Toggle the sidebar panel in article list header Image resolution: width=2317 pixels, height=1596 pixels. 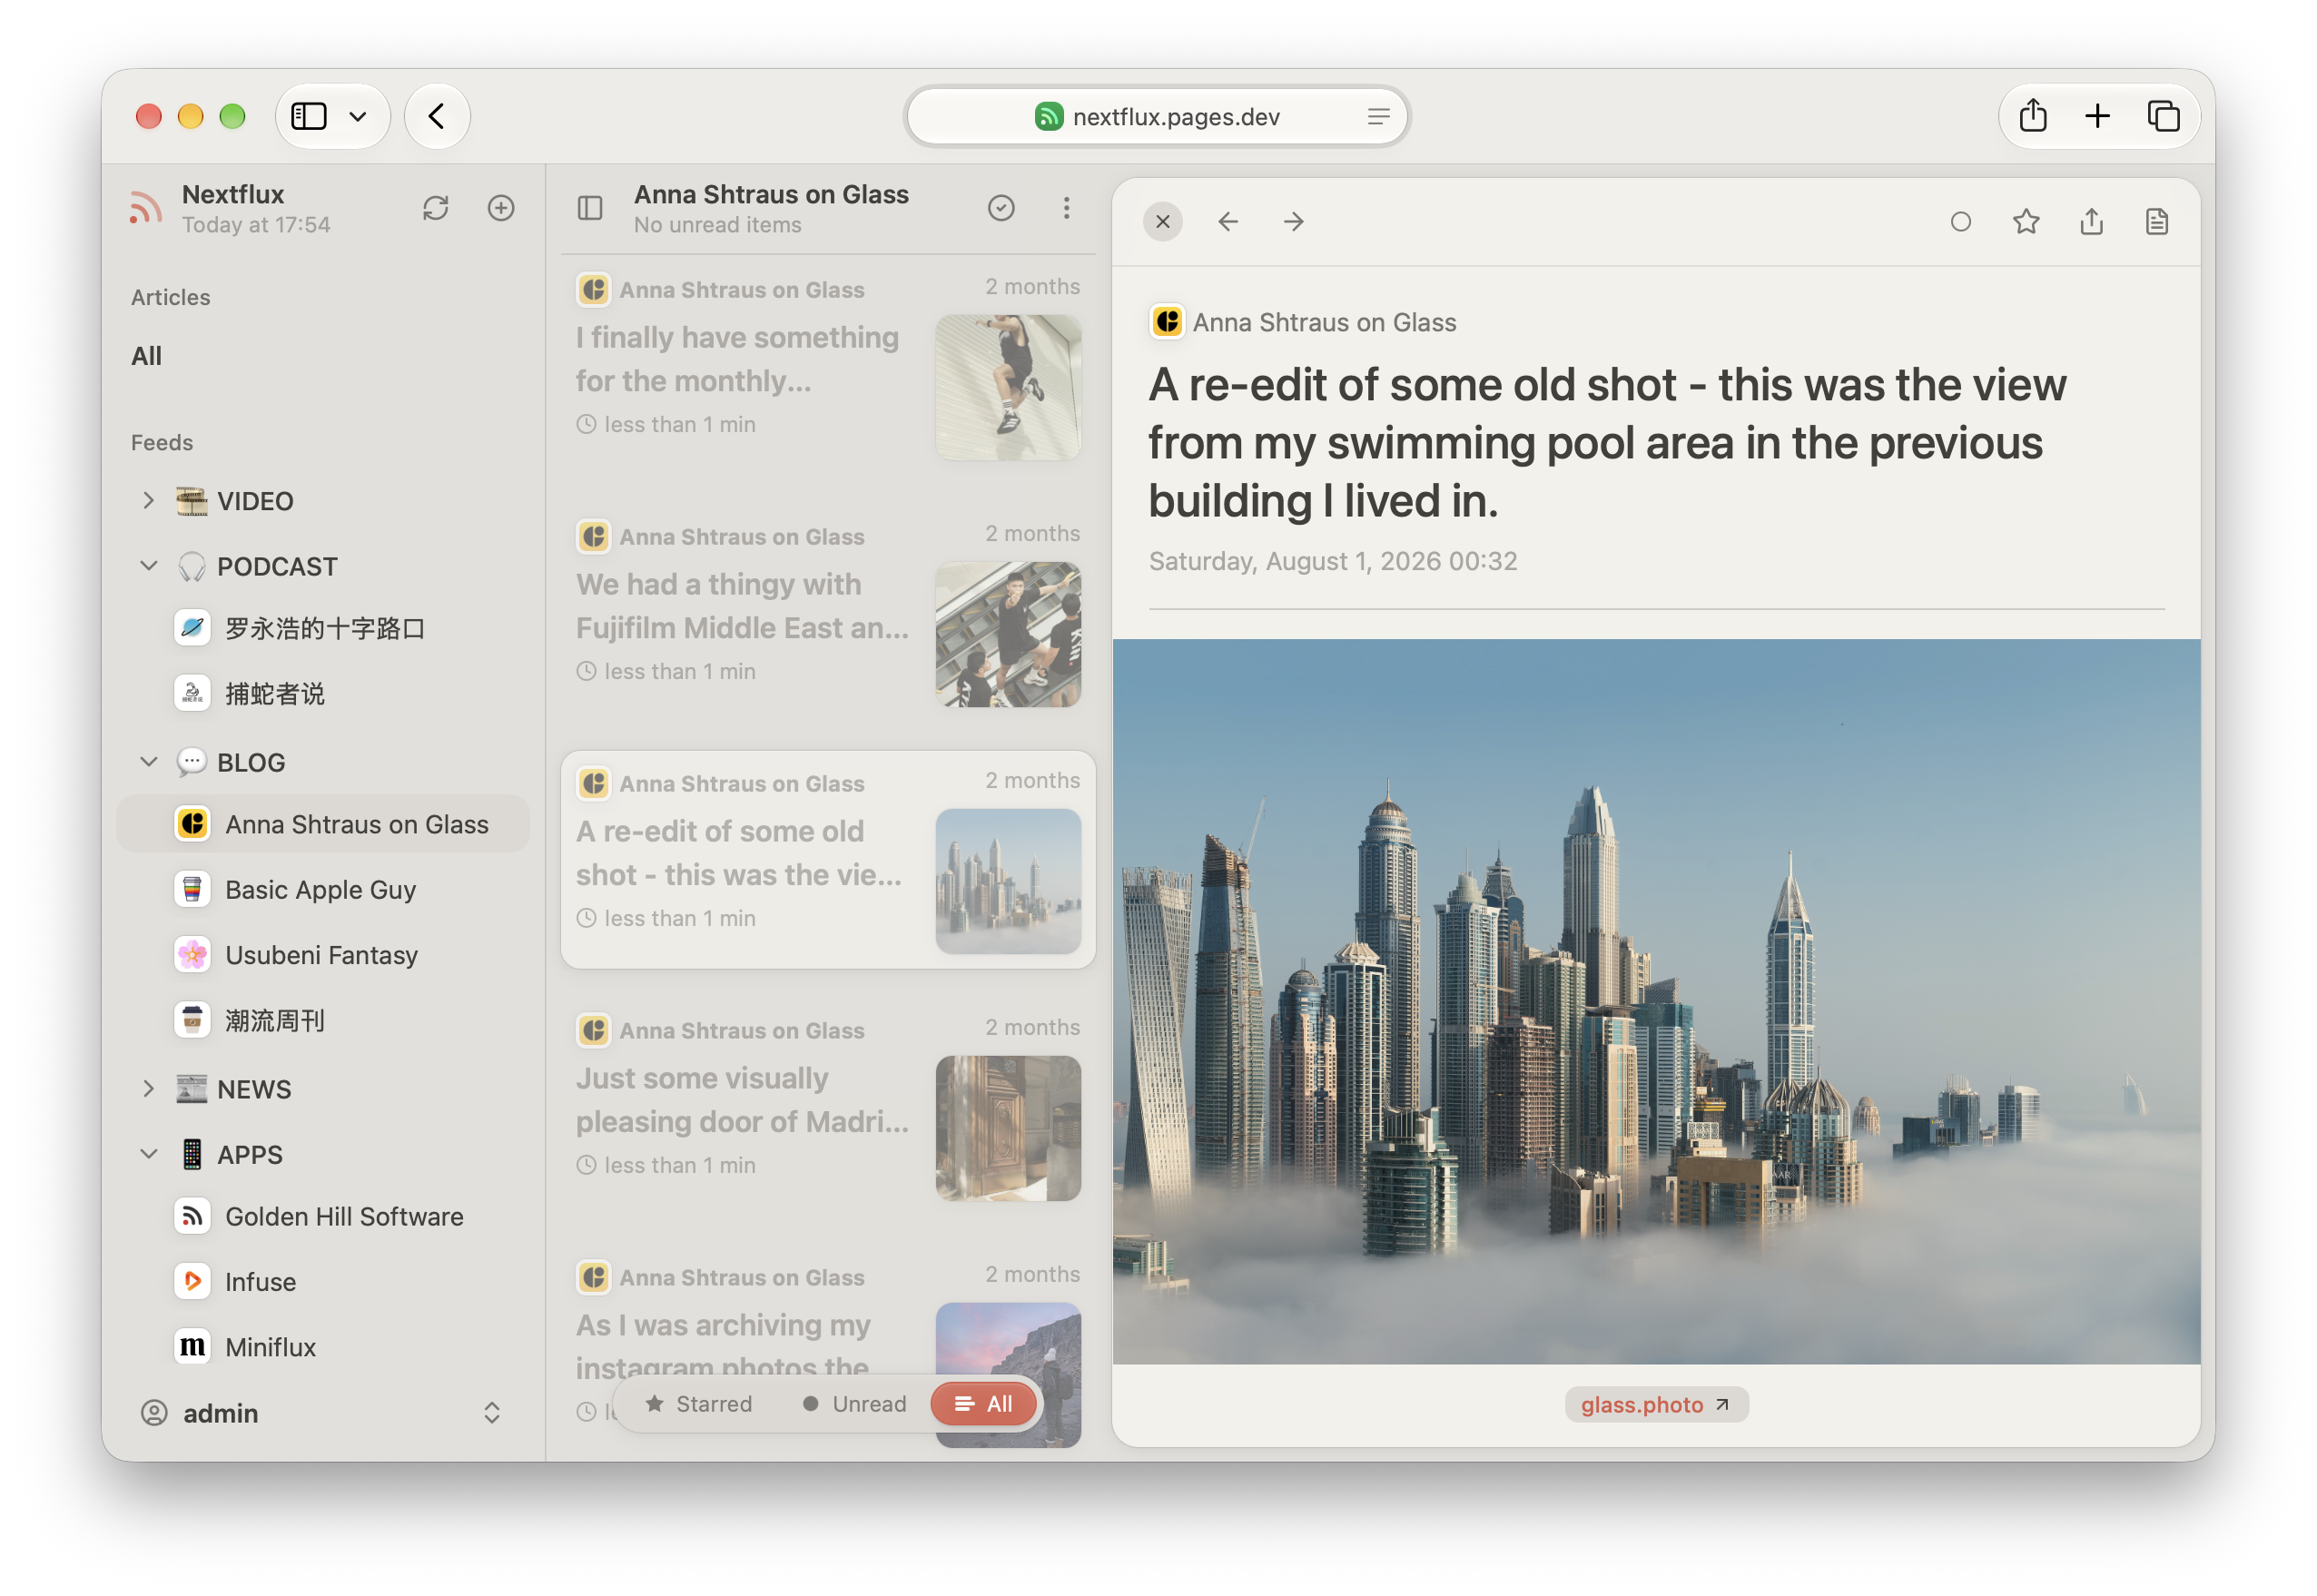point(590,208)
